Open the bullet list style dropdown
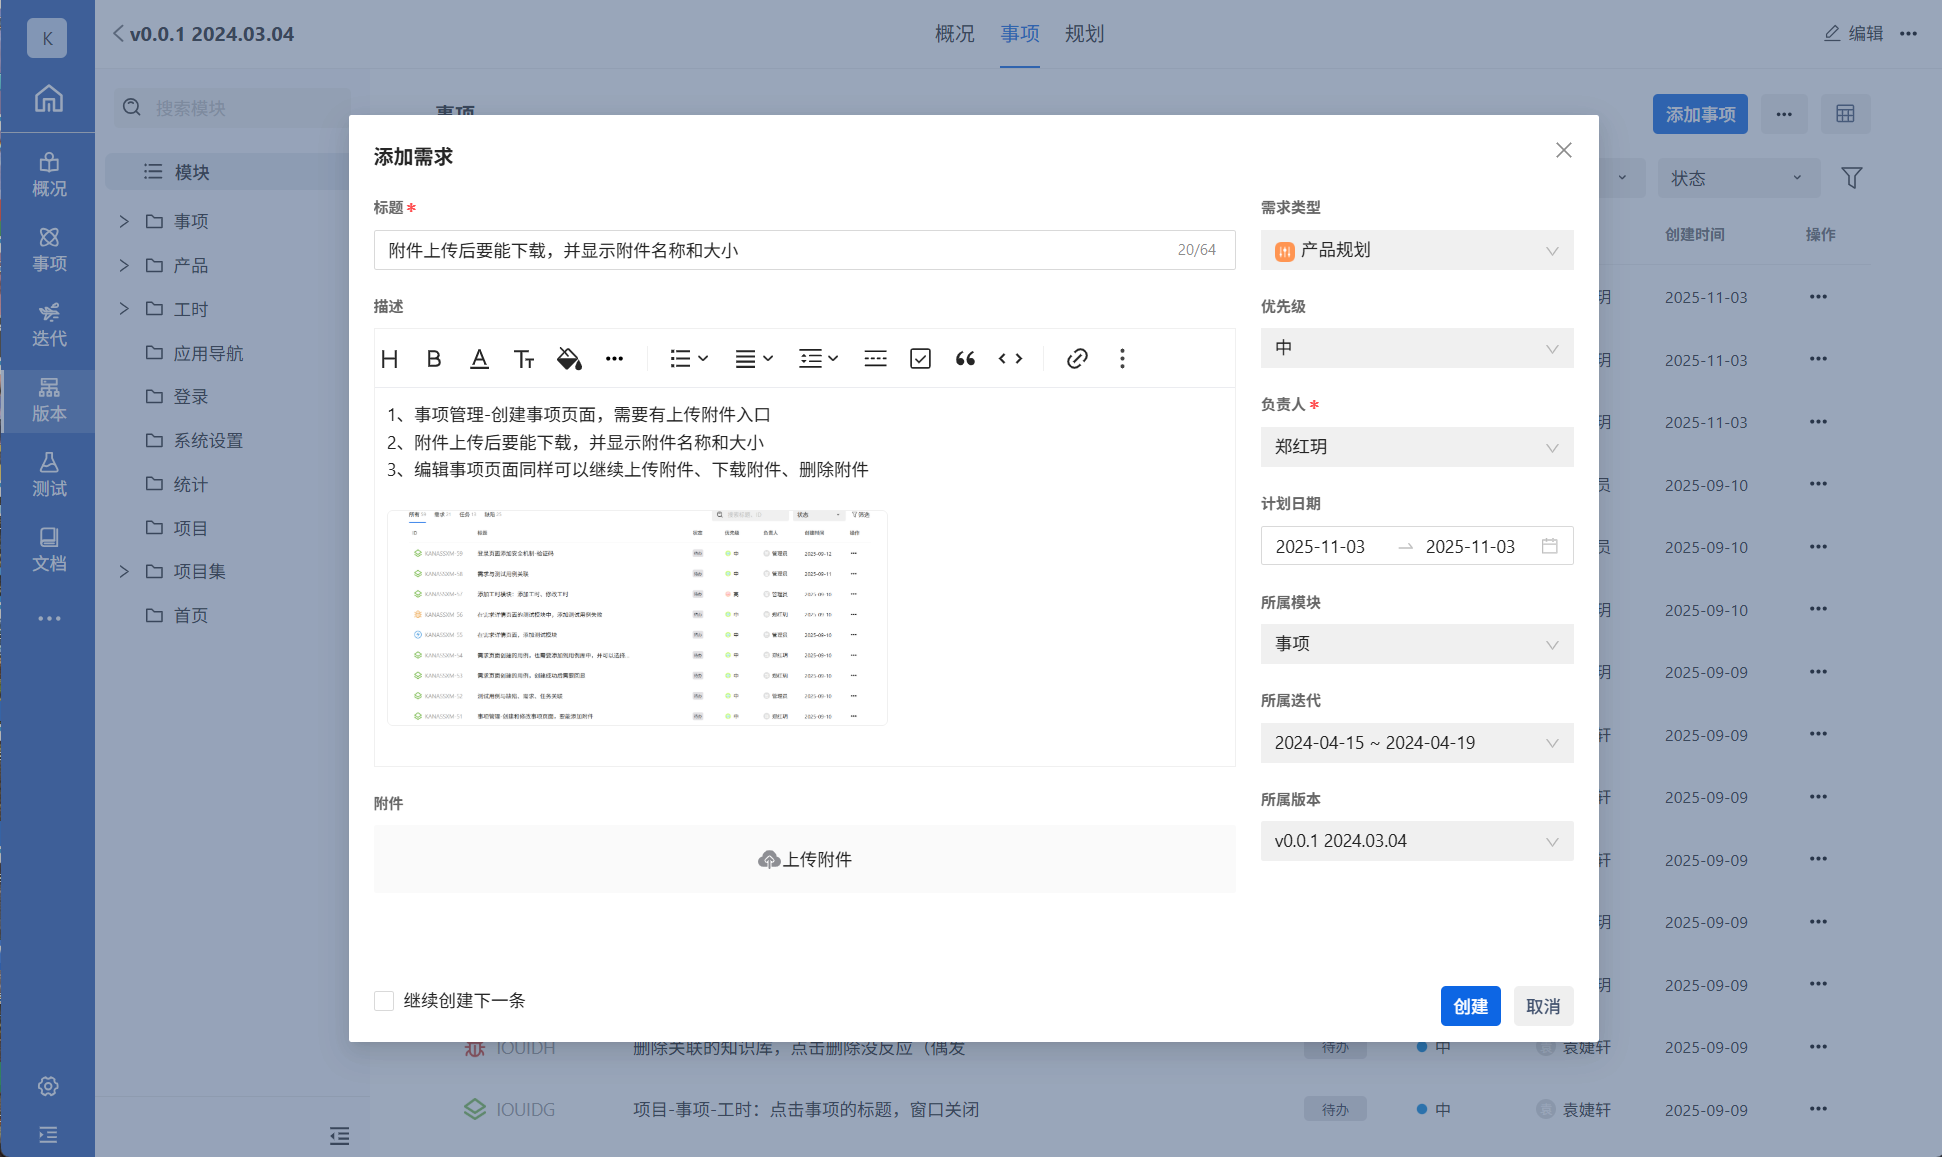Image resolution: width=1942 pixels, height=1157 pixels. point(689,359)
